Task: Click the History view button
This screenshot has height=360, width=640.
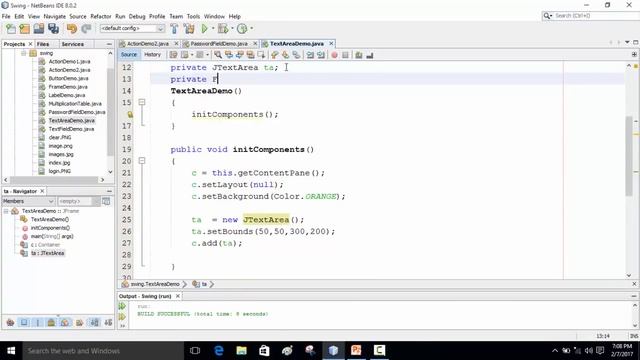Action: click(152, 55)
